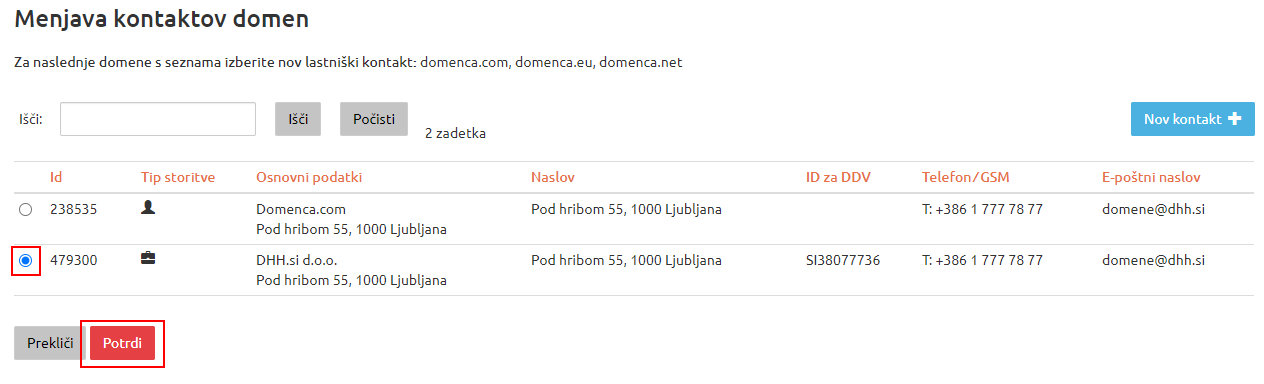1264x384 pixels.
Task: Select radio button for contact 238535
Action: [x=26, y=209]
